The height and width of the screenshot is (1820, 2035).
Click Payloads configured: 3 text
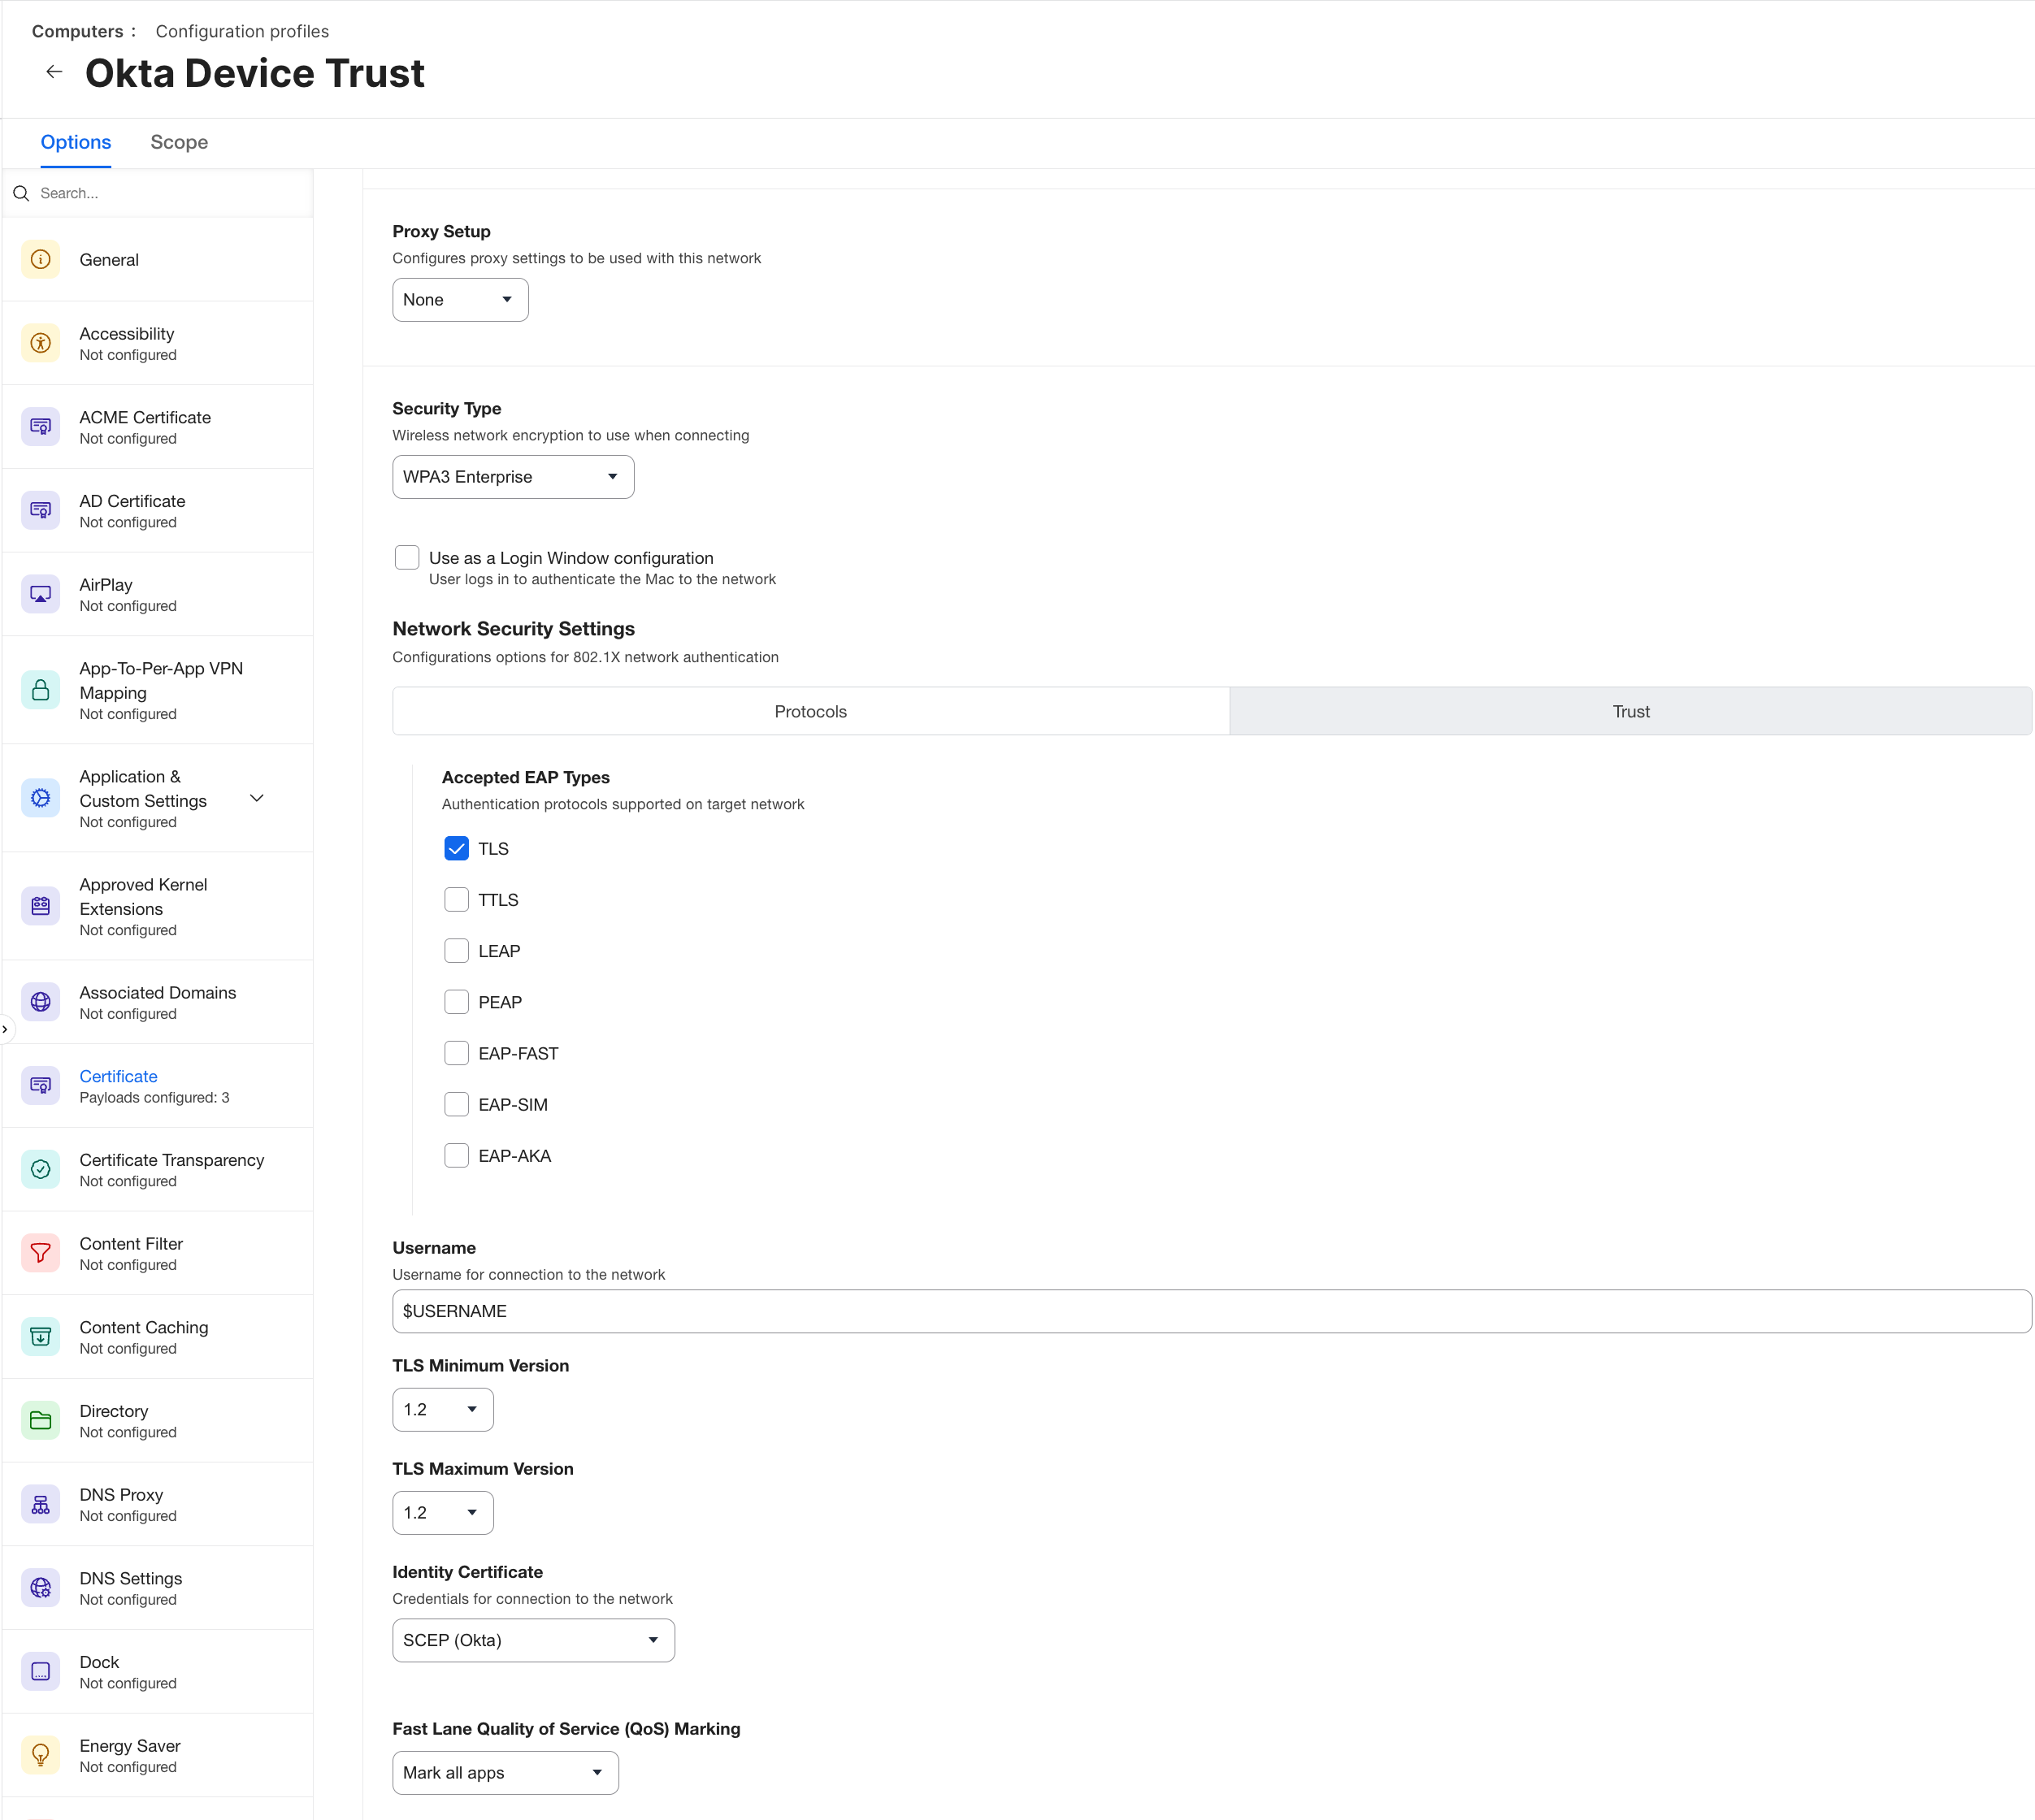[155, 1098]
